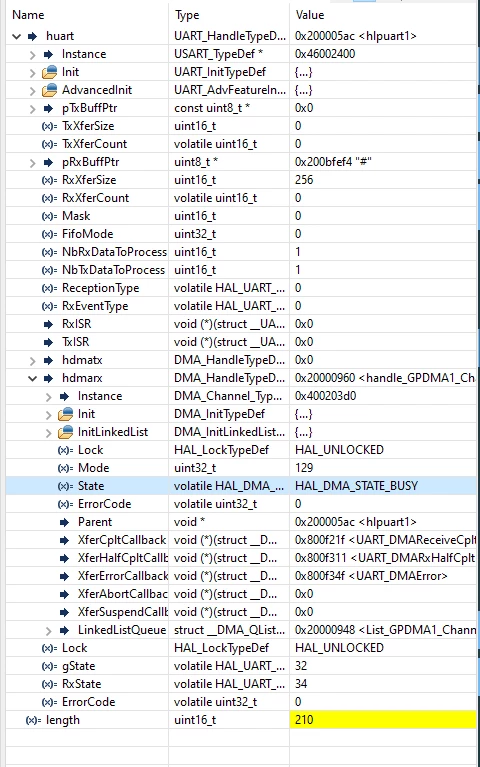
Task: Click the huart value 0x200005ac <hlpuart1>
Action: [x=356, y=36]
